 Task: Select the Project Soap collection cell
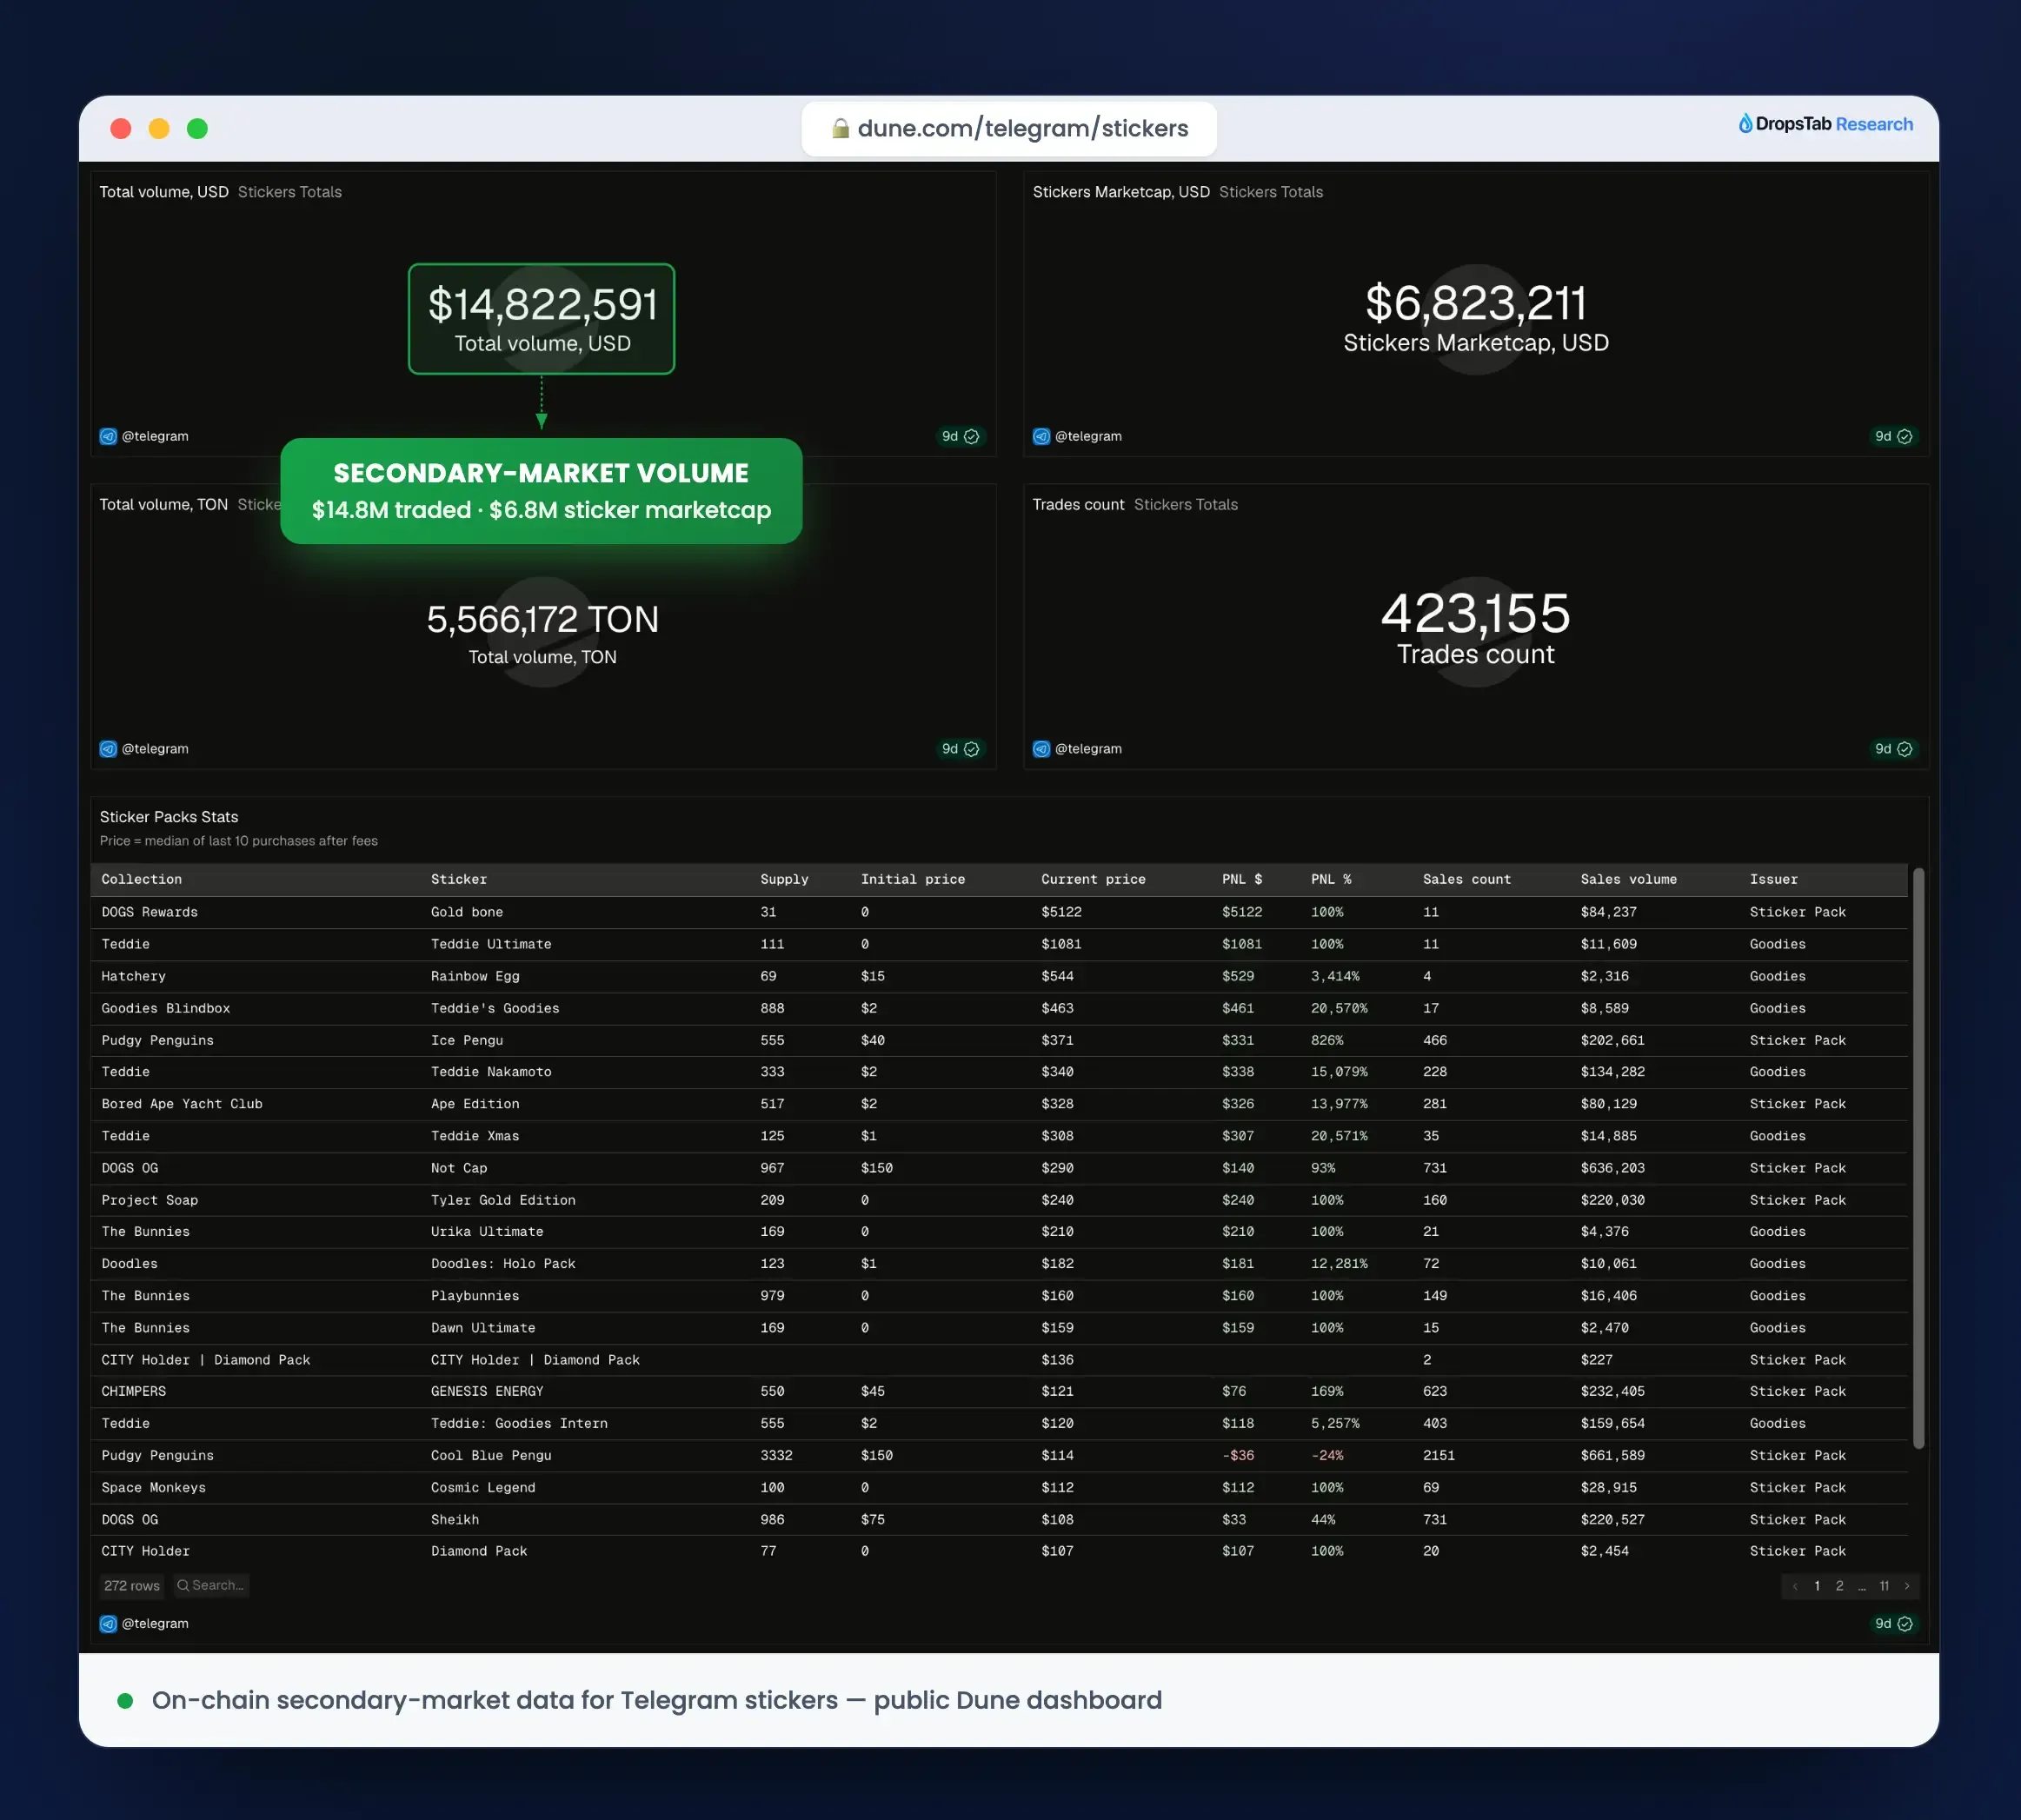pyautogui.click(x=150, y=1200)
